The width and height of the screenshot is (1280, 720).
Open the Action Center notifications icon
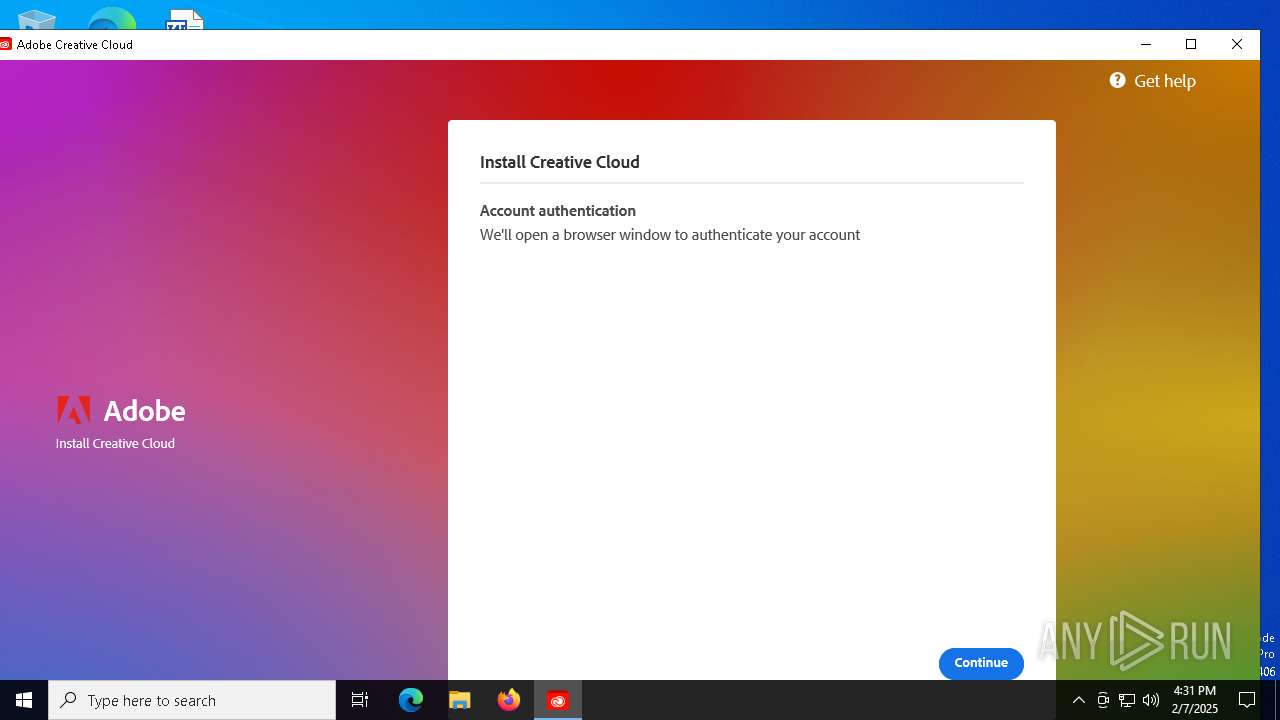[x=1247, y=700]
